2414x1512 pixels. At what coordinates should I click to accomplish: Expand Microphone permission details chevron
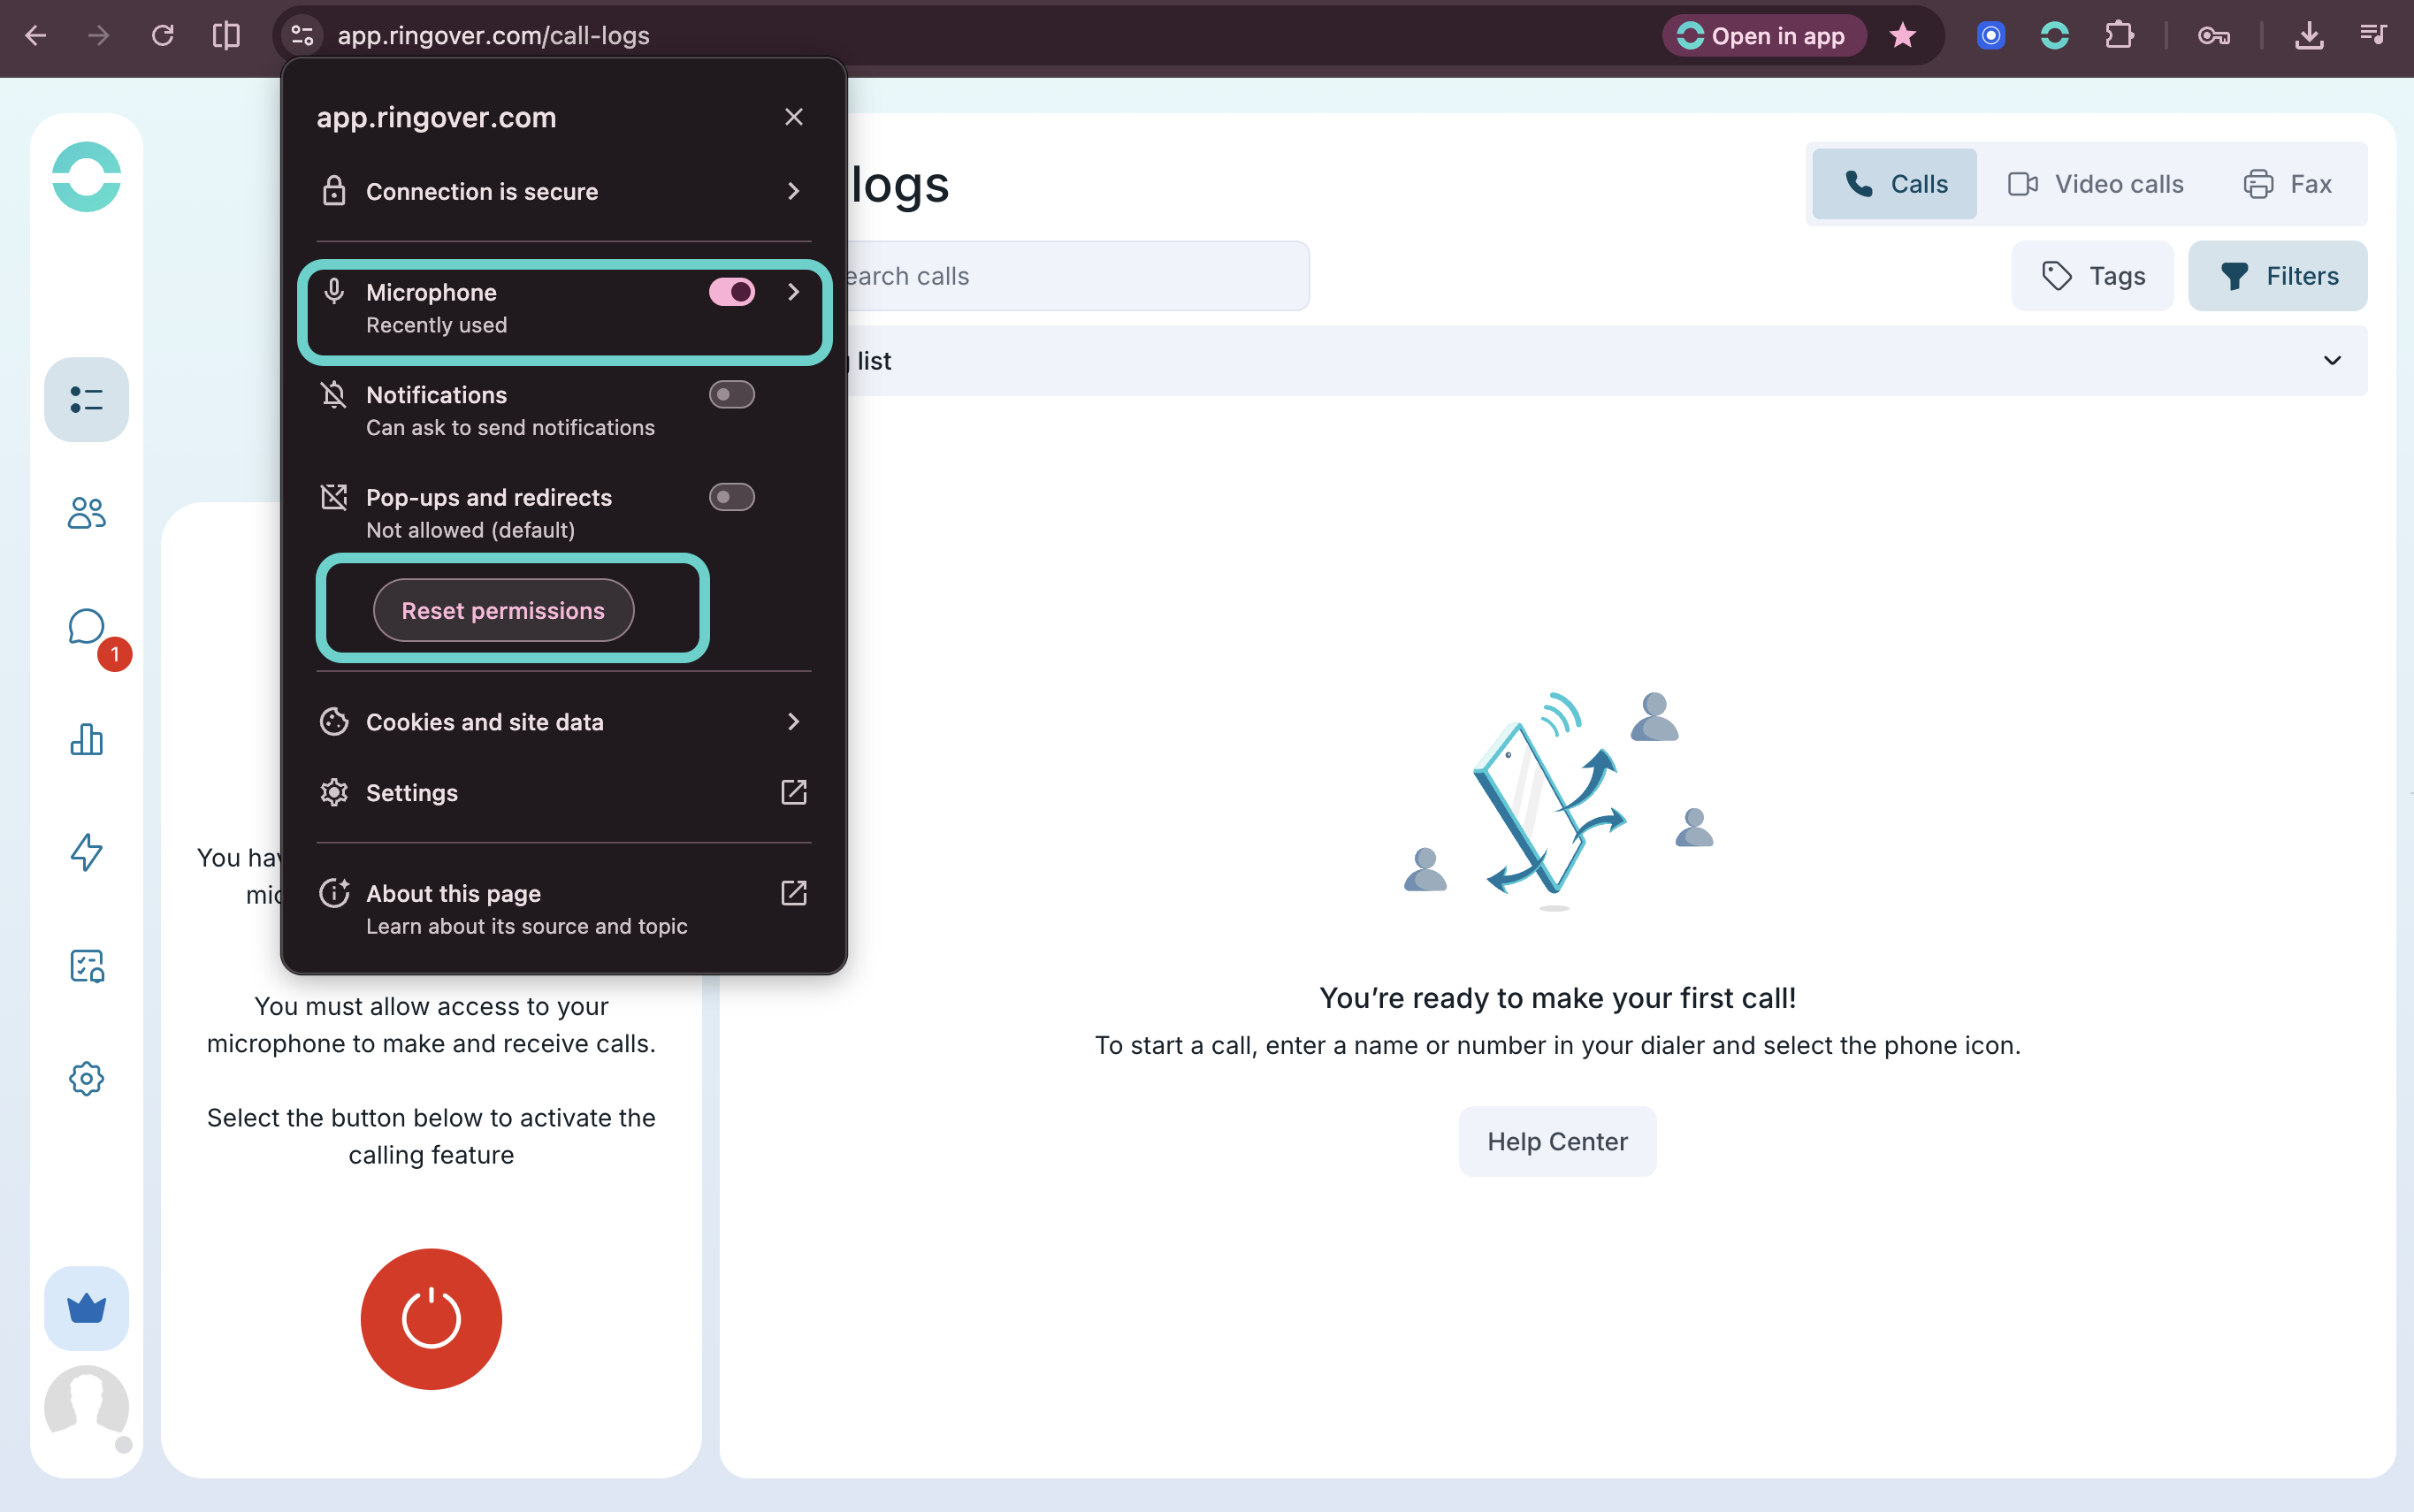tap(794, 292)
